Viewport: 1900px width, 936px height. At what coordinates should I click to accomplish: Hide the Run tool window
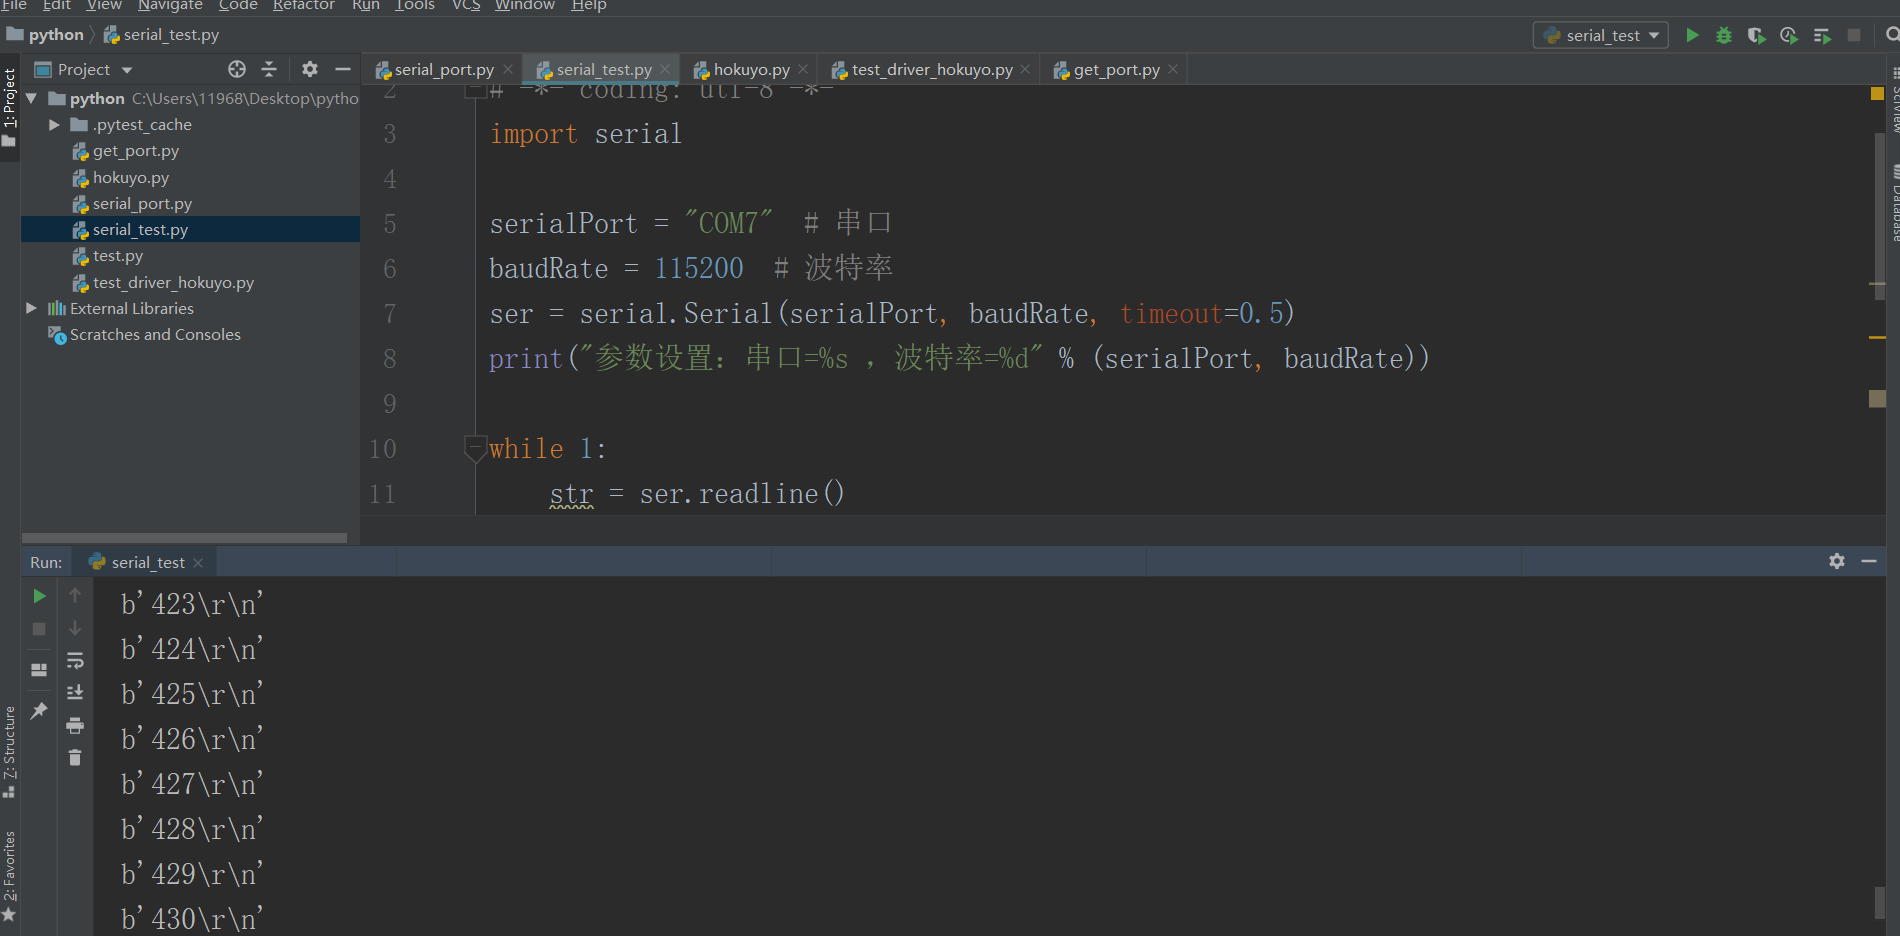(1869, 561)
